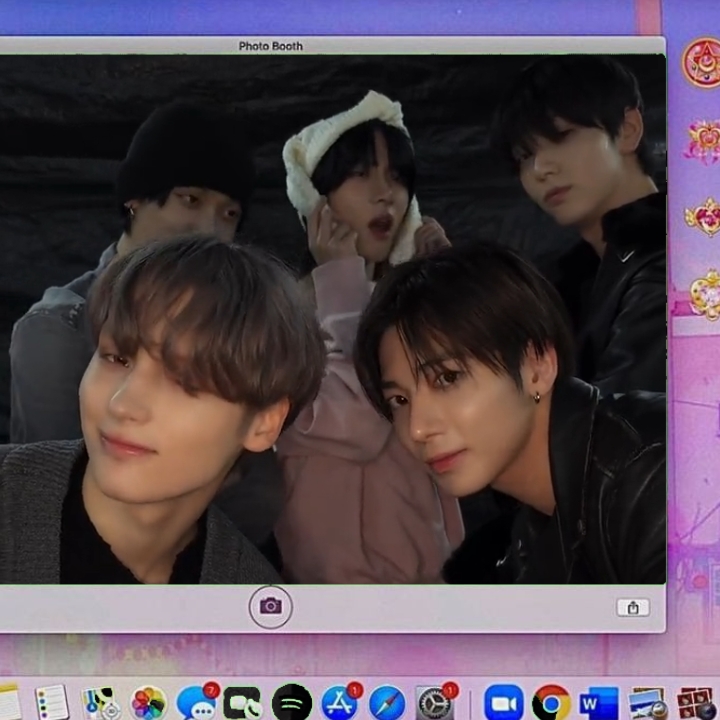This screenshot has width=720, height=720.
Task: Open Reminders from the dock
Action: [51, 702]
